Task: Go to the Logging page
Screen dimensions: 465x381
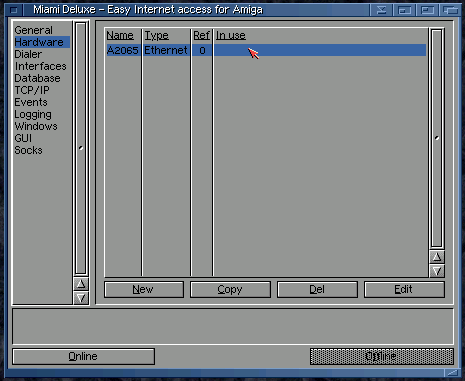Action: coord(33,114)
